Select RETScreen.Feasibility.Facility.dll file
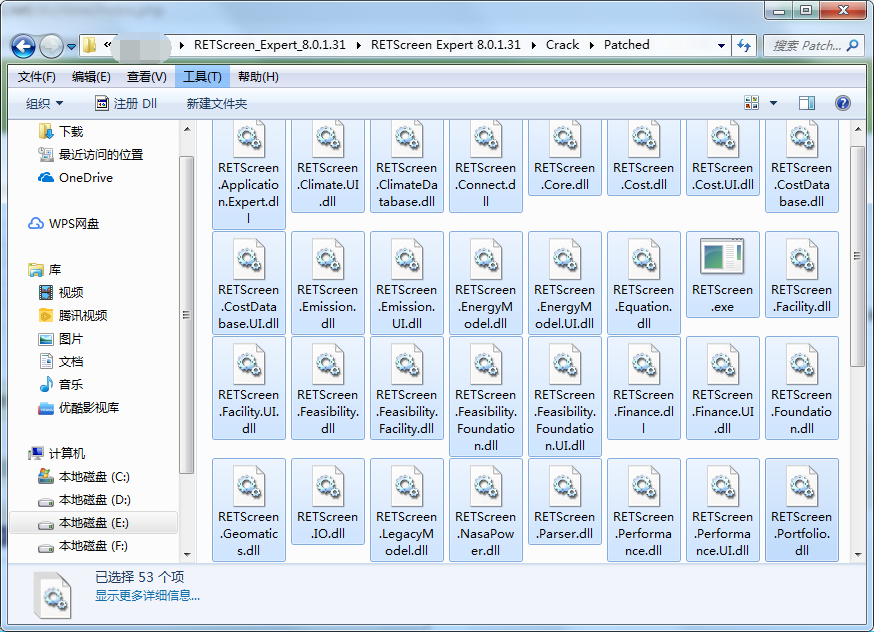This screenshot has height=632, width=874. (x=407, y=387)
